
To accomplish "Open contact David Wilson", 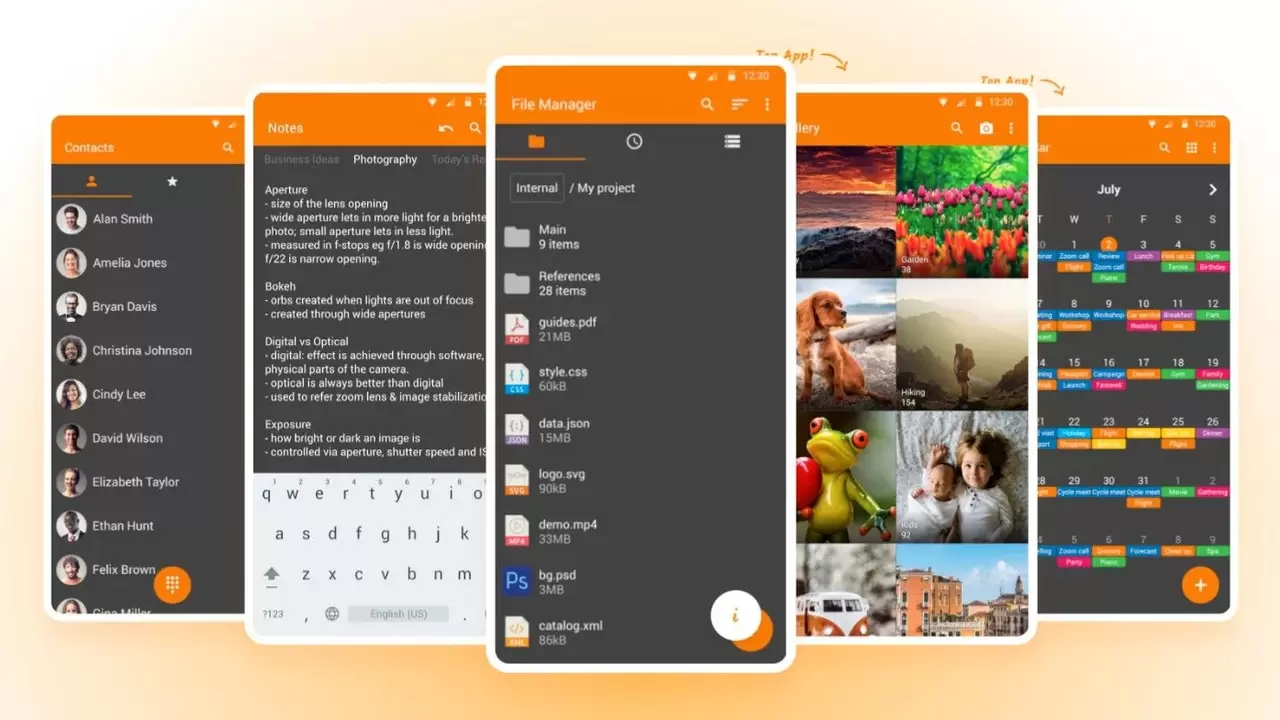I will click(x=148, y=438).
